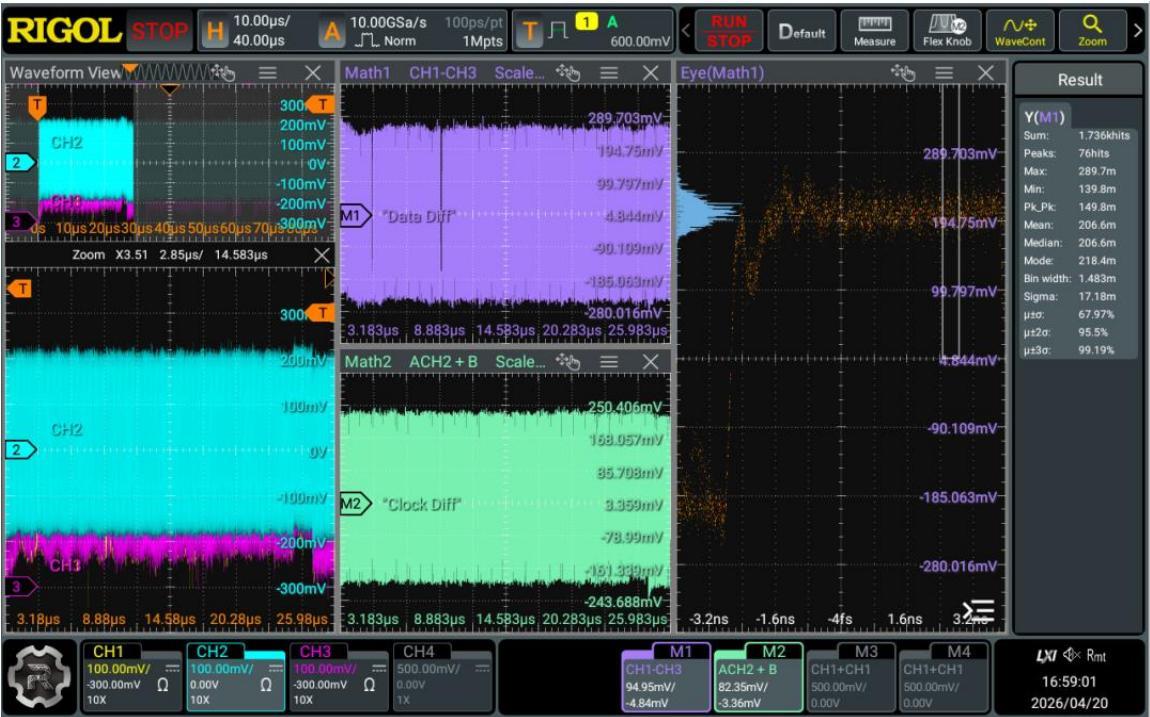1150x717 pixels.
Task: Open the Zoom function
Action: [x=1091, y=32]
